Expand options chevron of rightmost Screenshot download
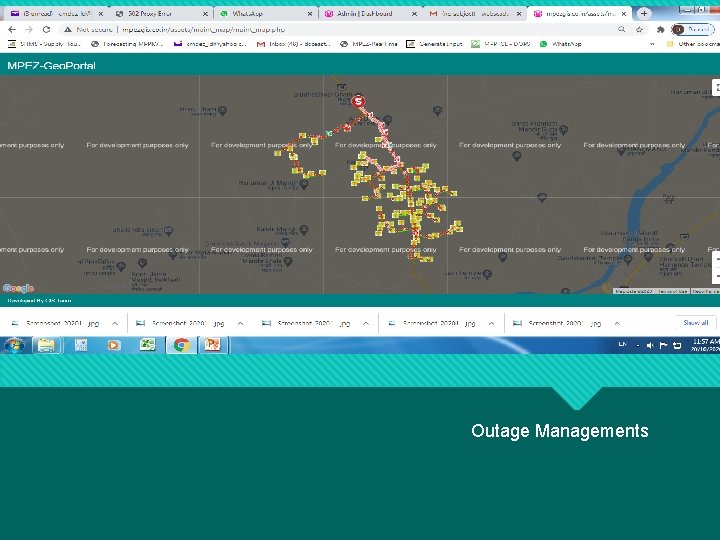The width and height of the screenshot is (720, 540). coord(617,323)
